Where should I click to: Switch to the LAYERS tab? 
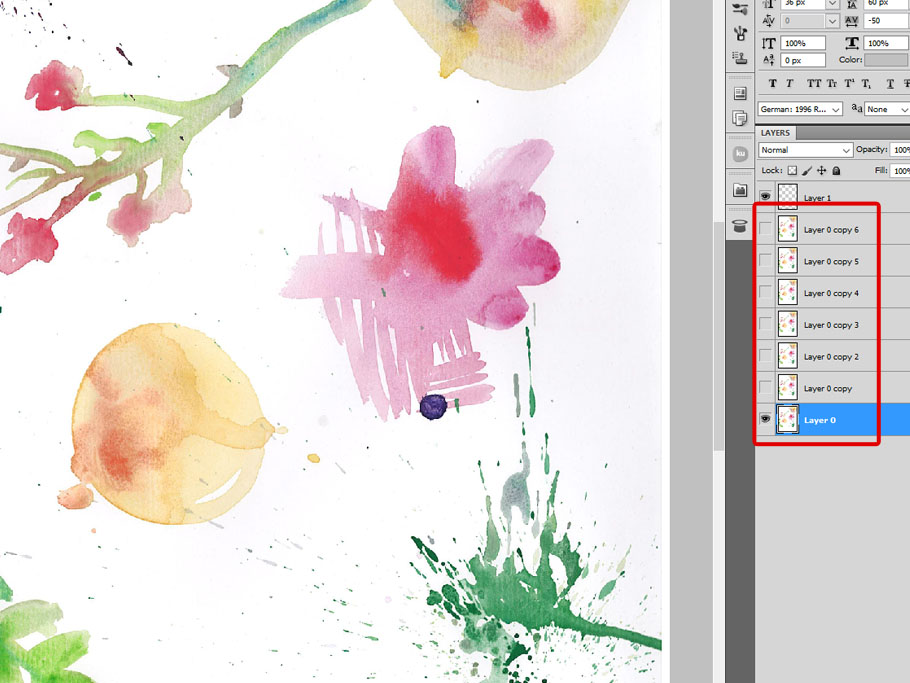pyautogui.click(x=775, y=132)
